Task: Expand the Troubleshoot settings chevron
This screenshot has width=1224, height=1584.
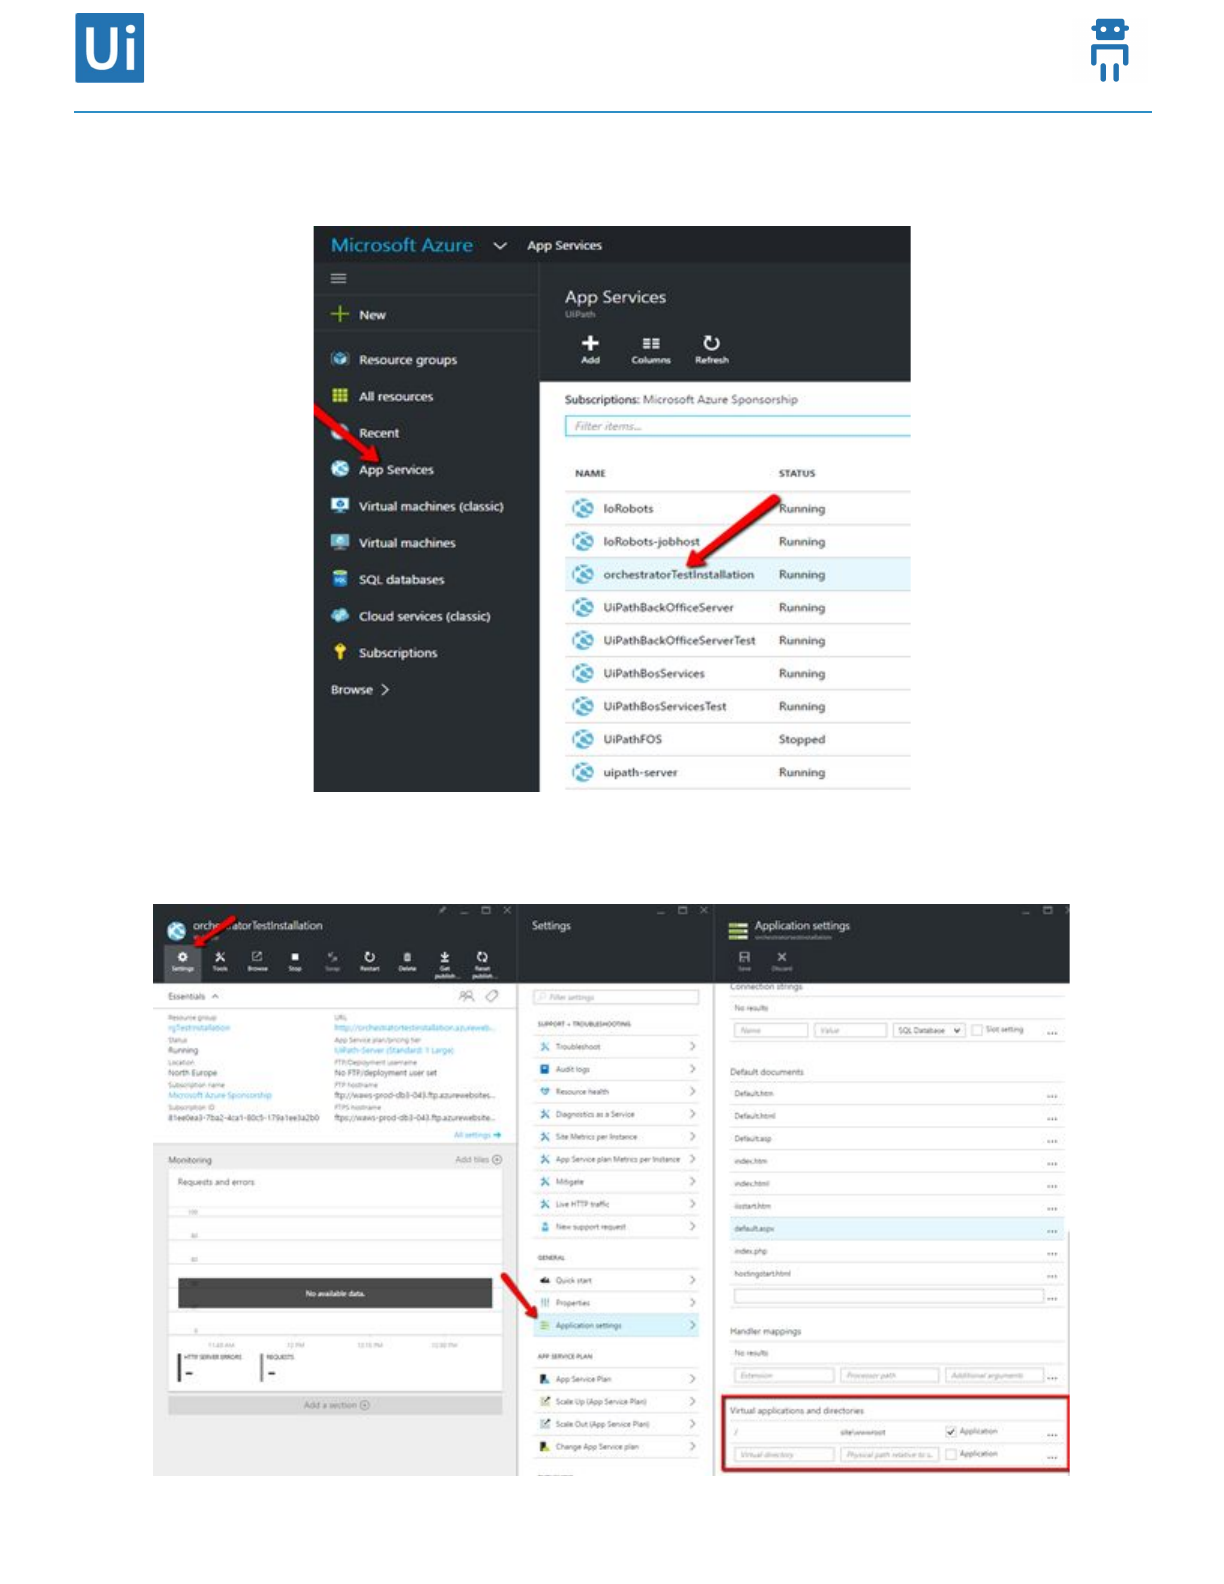Action: (x=692, y=1046)
